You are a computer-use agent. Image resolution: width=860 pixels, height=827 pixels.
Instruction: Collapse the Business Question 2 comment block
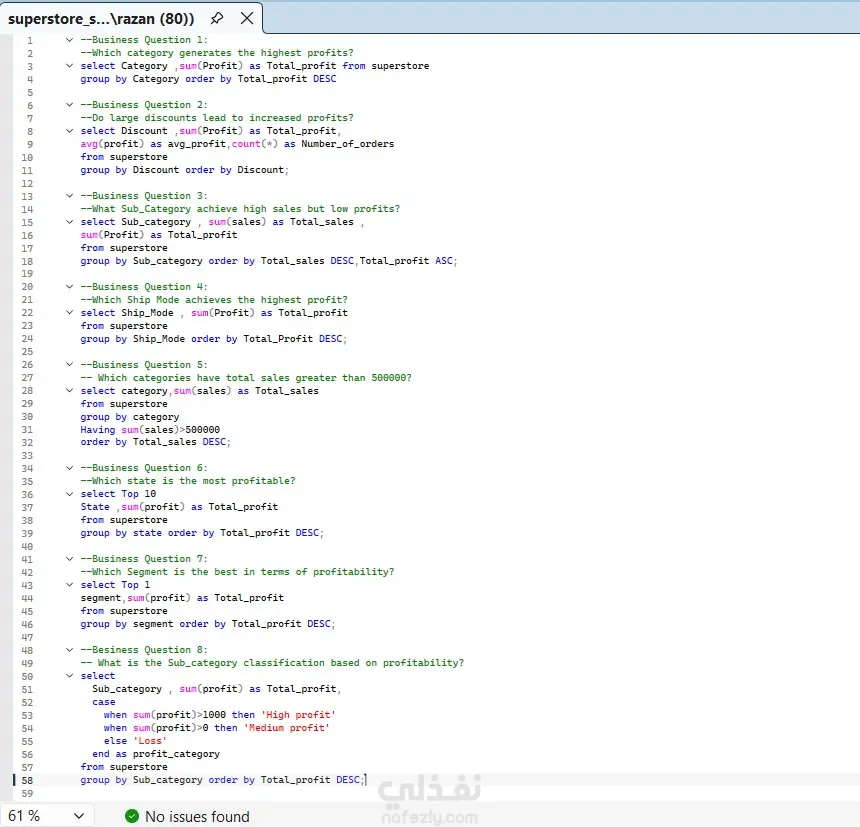click(x=70, y=105)
